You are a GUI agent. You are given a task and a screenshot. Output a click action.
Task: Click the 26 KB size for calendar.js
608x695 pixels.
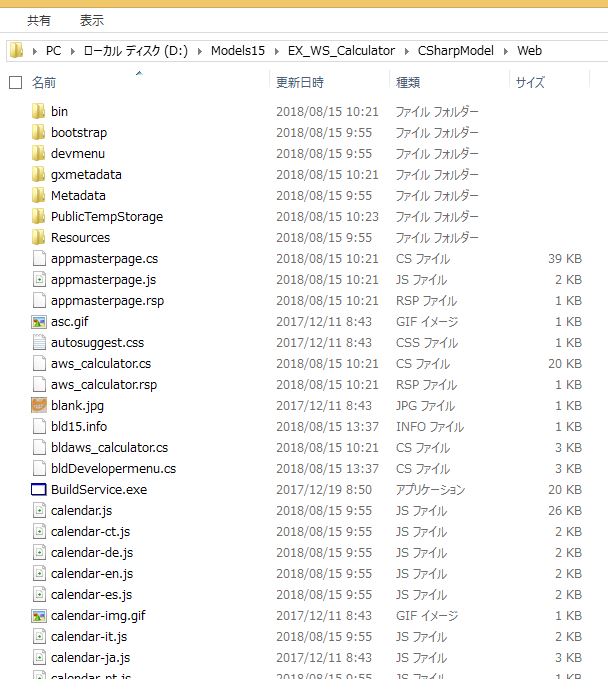565,511
